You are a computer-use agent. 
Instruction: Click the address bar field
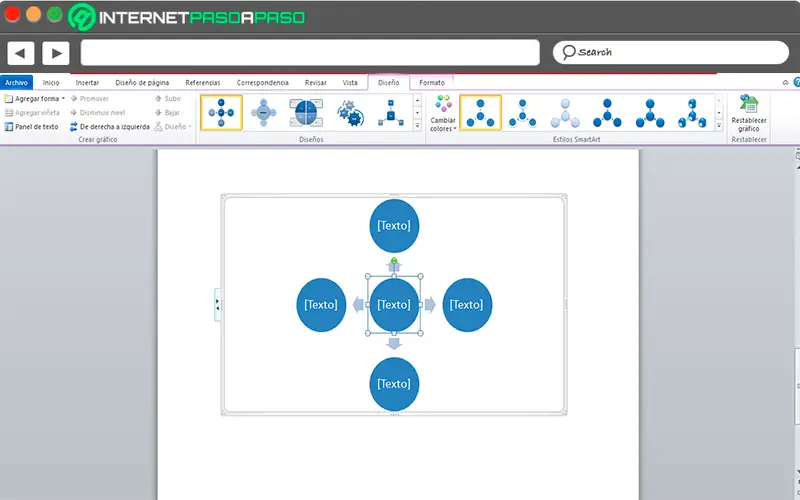pos(310,53)
